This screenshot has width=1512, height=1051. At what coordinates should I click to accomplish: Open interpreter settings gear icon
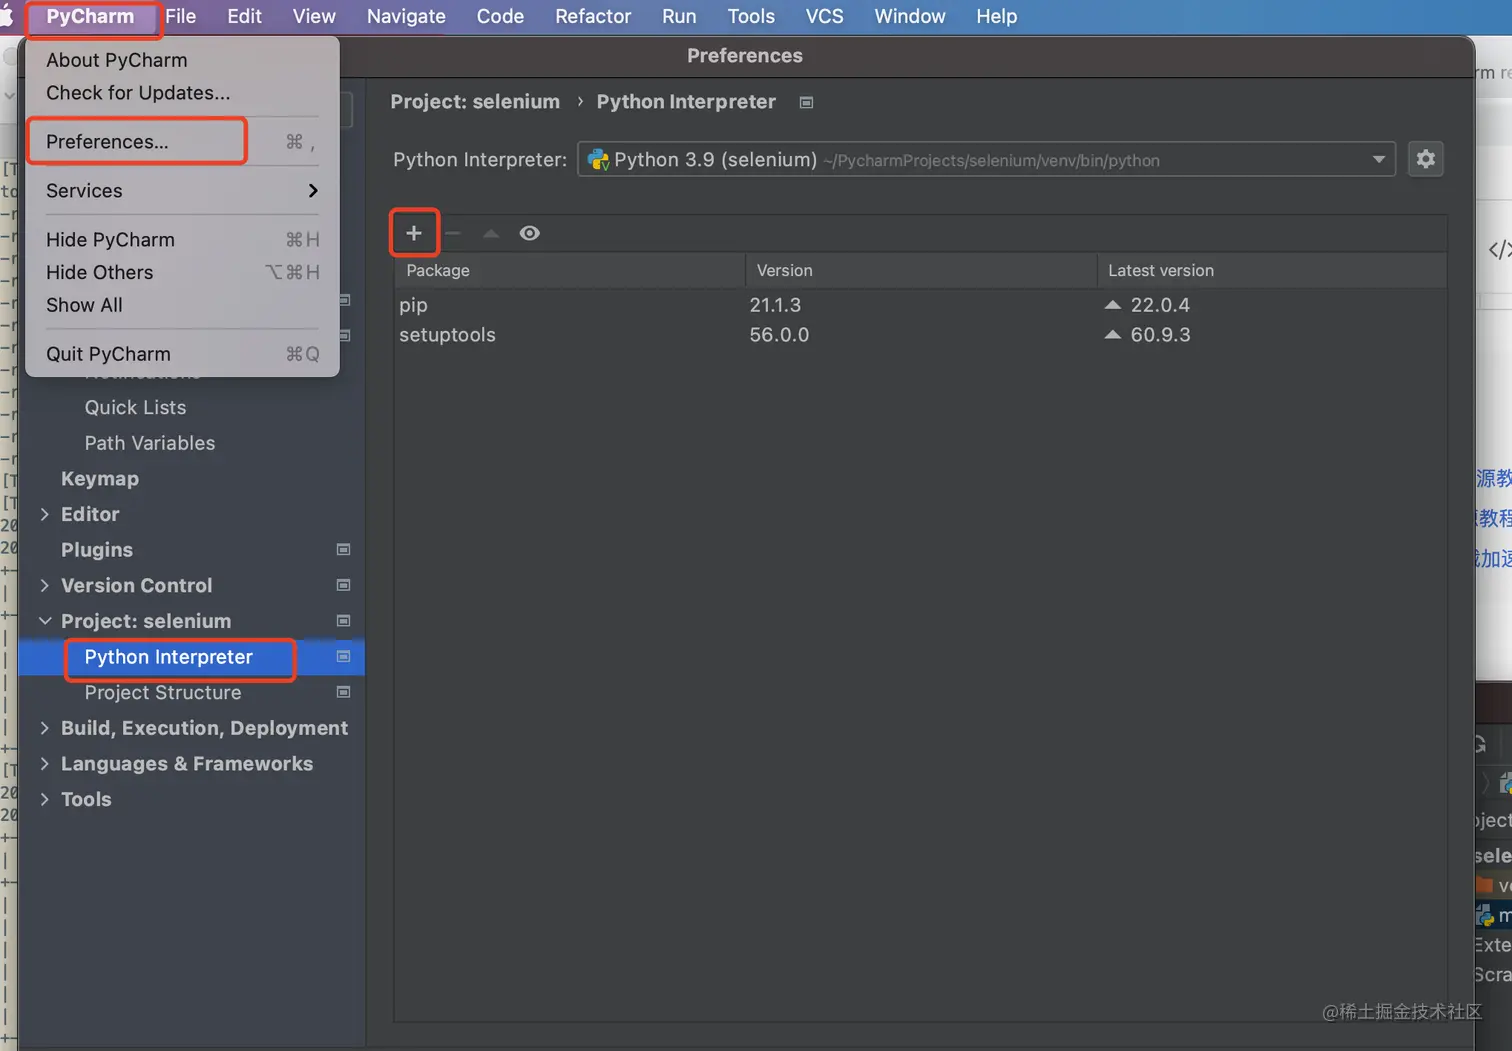click(1426, 159)
